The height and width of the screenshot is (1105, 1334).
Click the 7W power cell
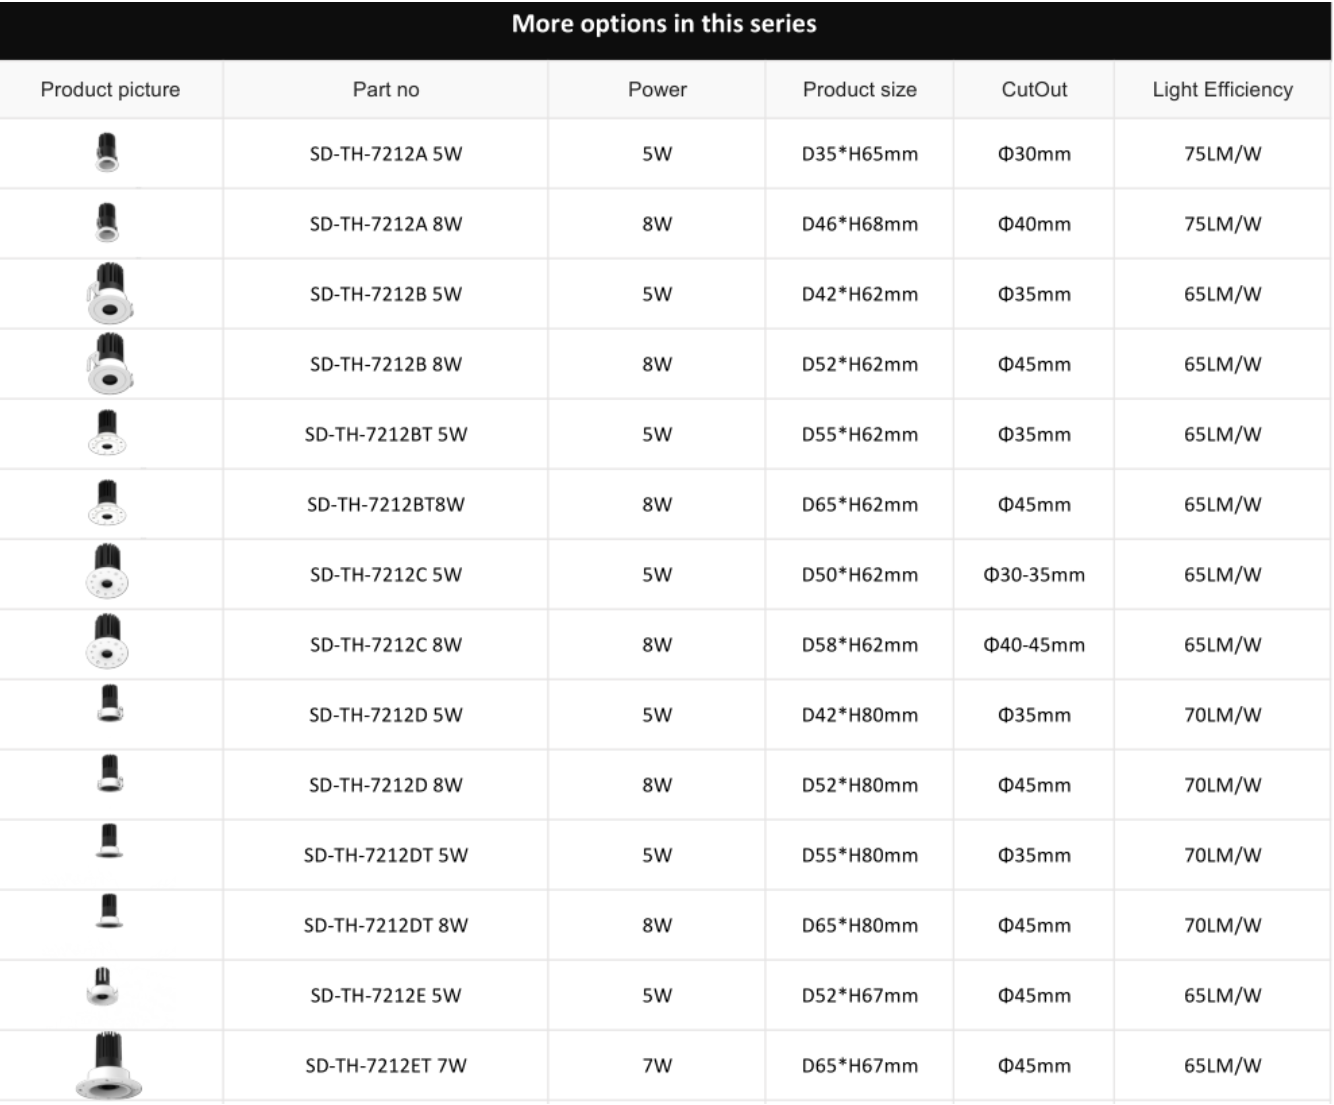pos(657,1065)
